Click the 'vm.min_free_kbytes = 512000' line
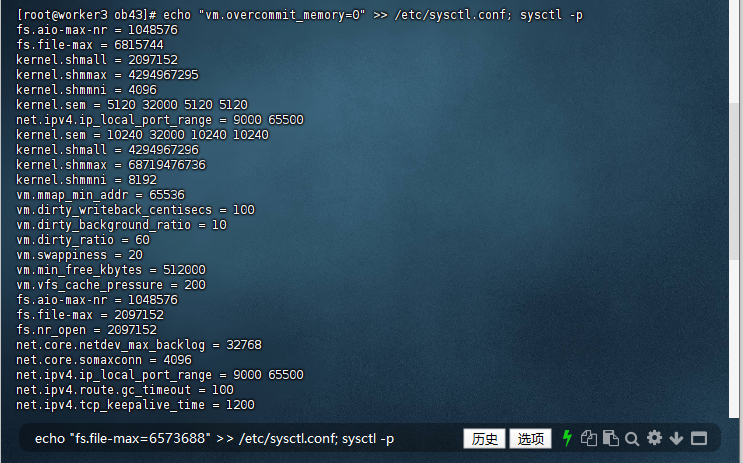Image resolution: width=743 pixels, height=463 pixels. point(111,270)
